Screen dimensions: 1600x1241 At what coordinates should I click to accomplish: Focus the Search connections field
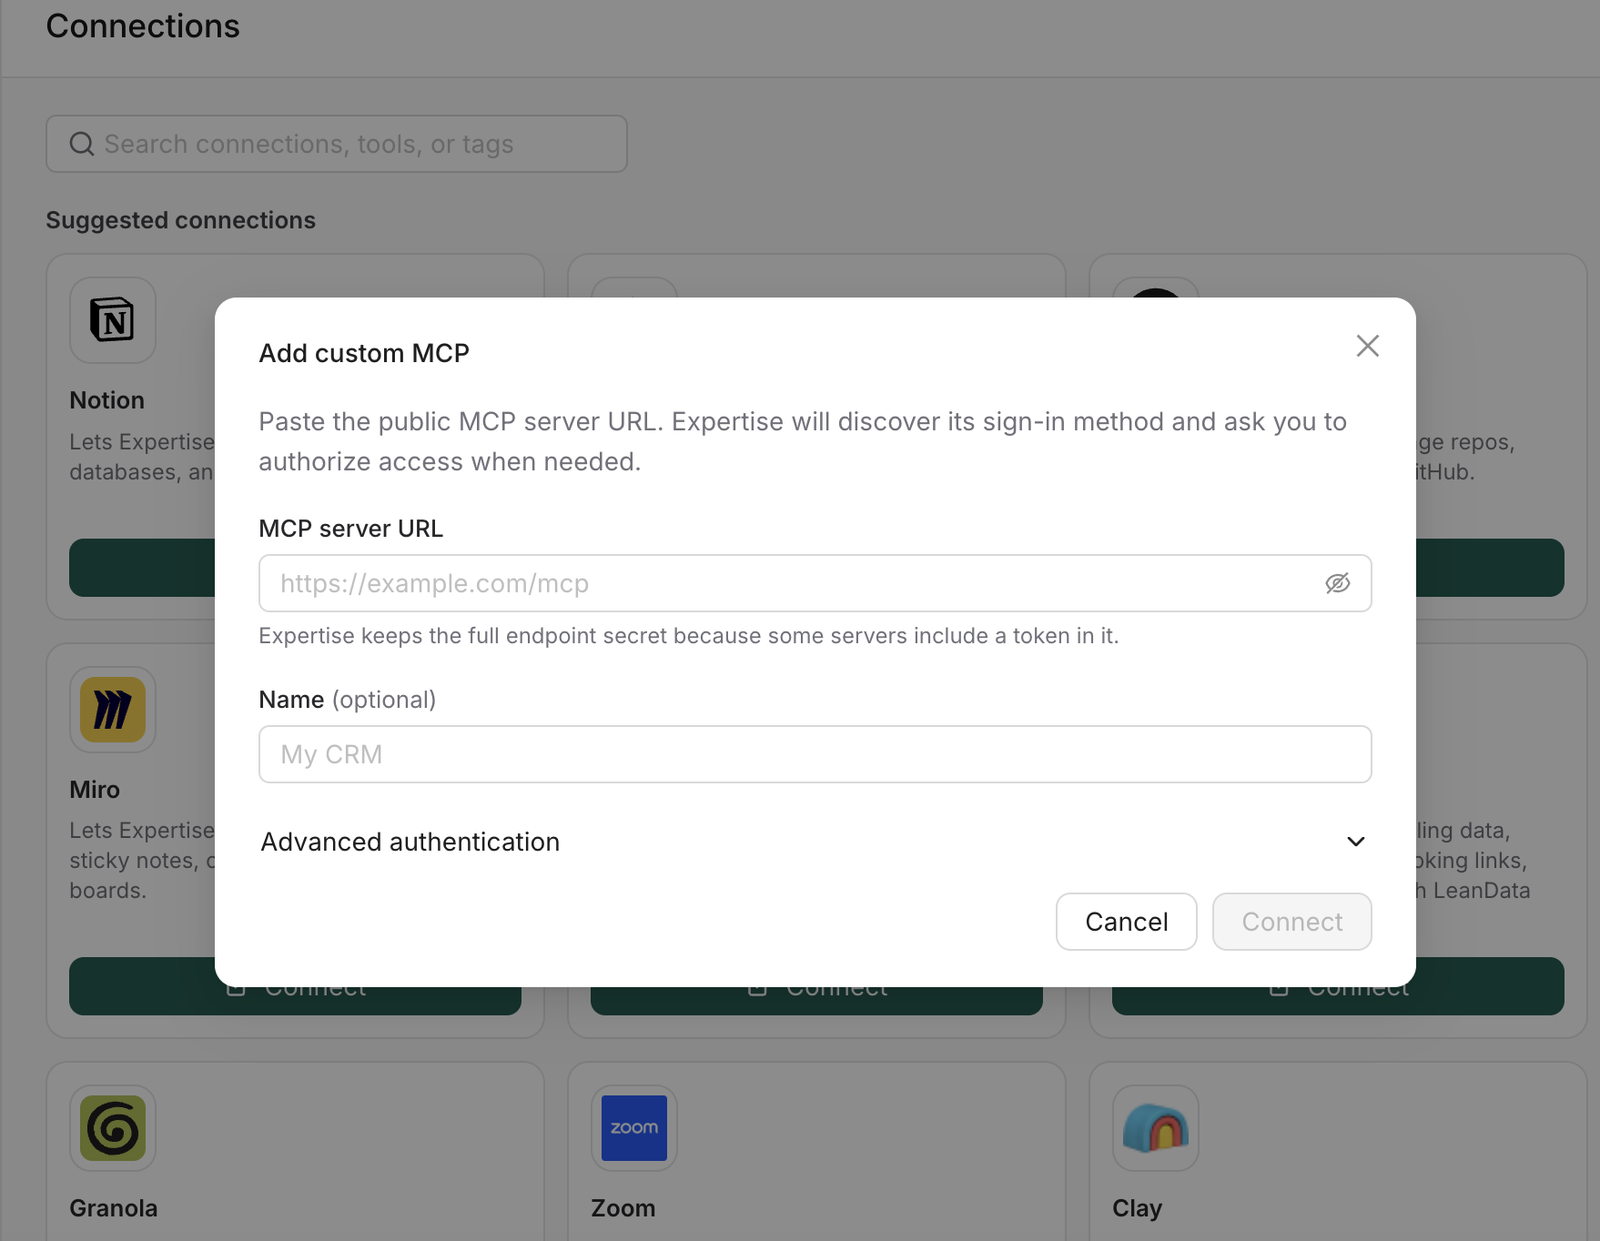(x=336, y=144)
